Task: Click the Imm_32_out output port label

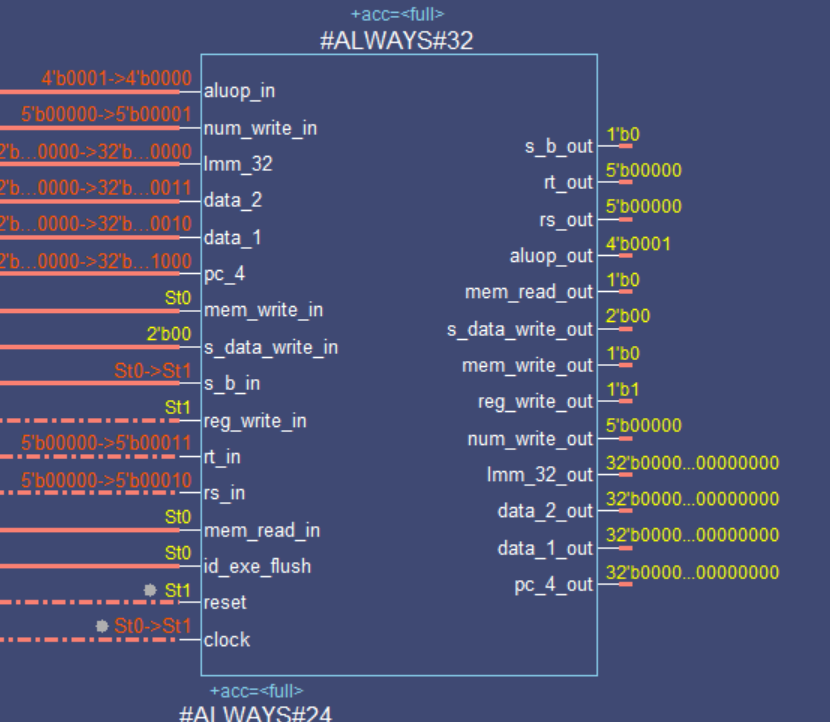Action: (540, 475)
